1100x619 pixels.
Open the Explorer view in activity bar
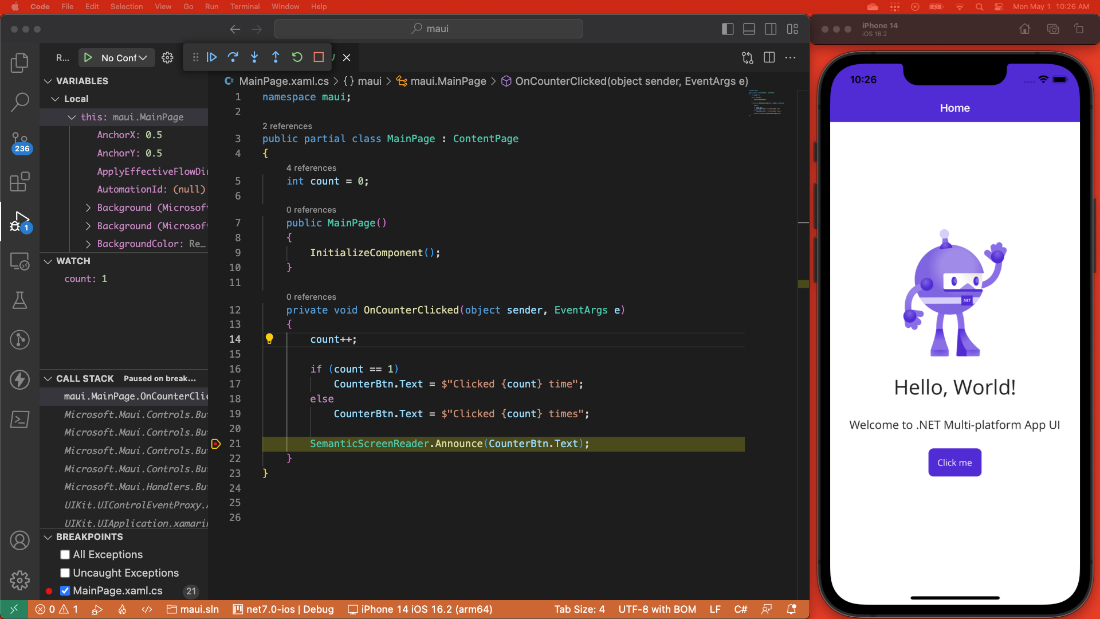coord(20,63)
